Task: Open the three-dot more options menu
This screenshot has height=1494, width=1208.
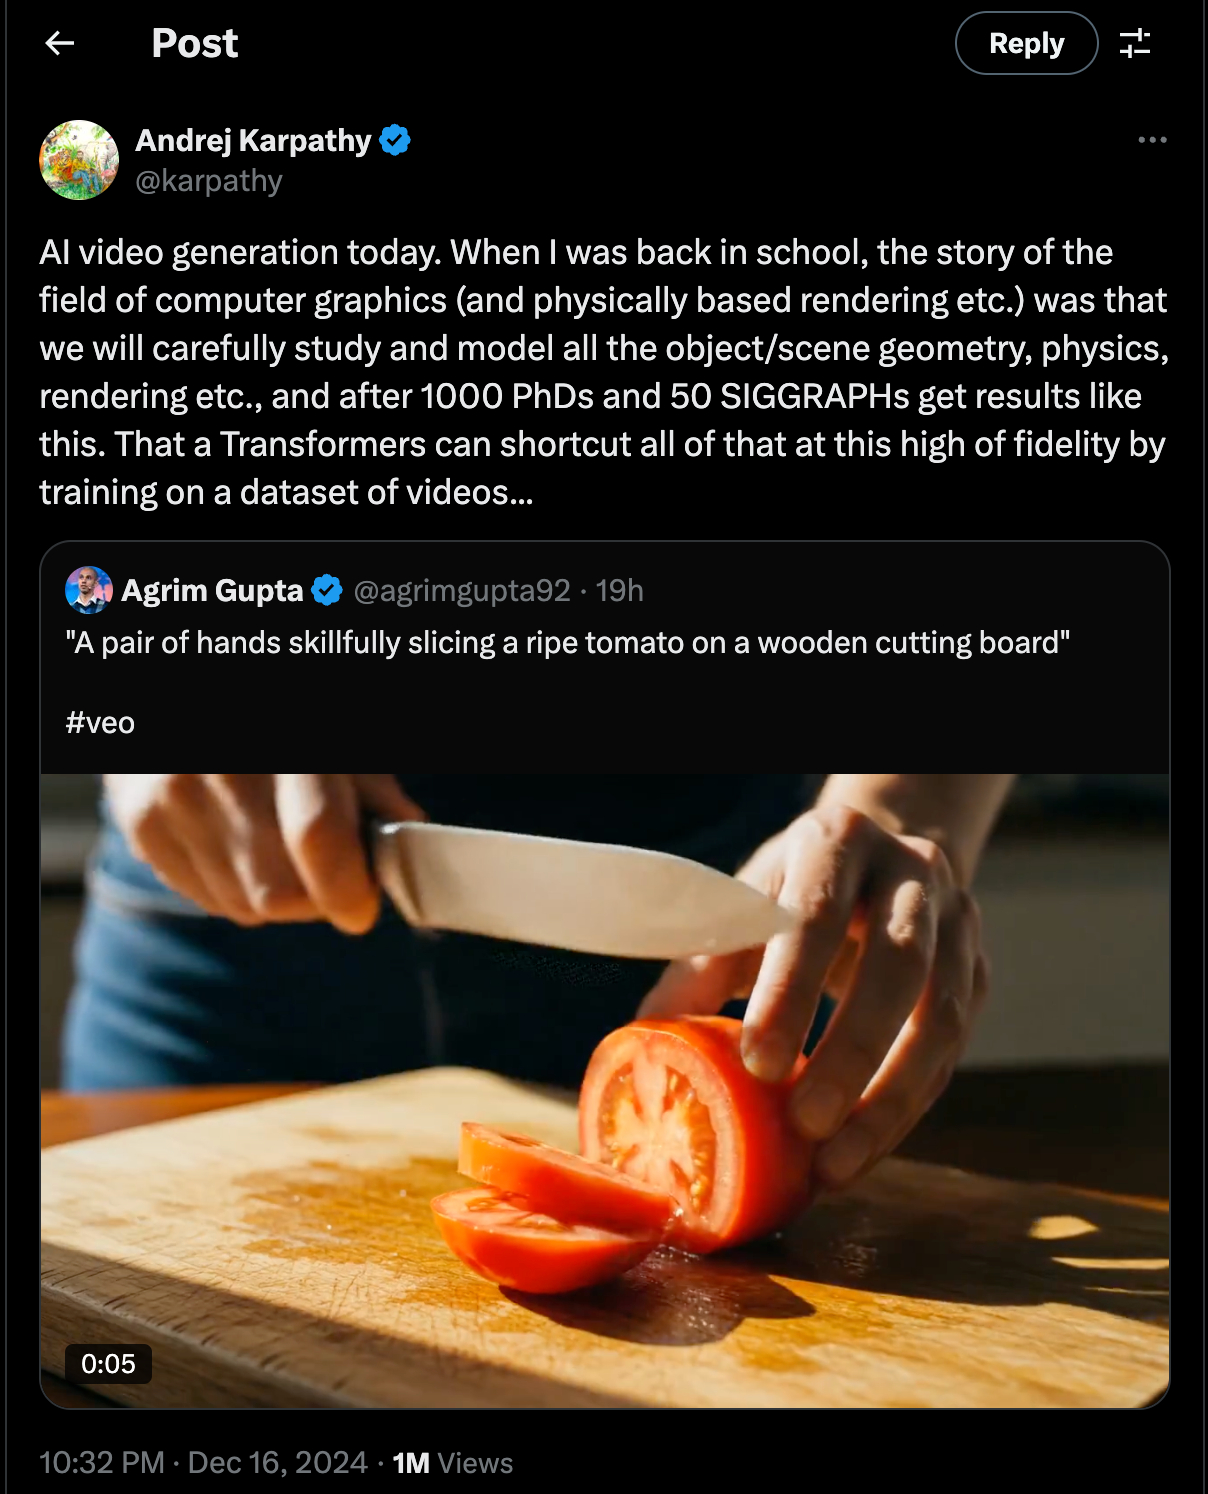Action: (x=1152, y=140)
